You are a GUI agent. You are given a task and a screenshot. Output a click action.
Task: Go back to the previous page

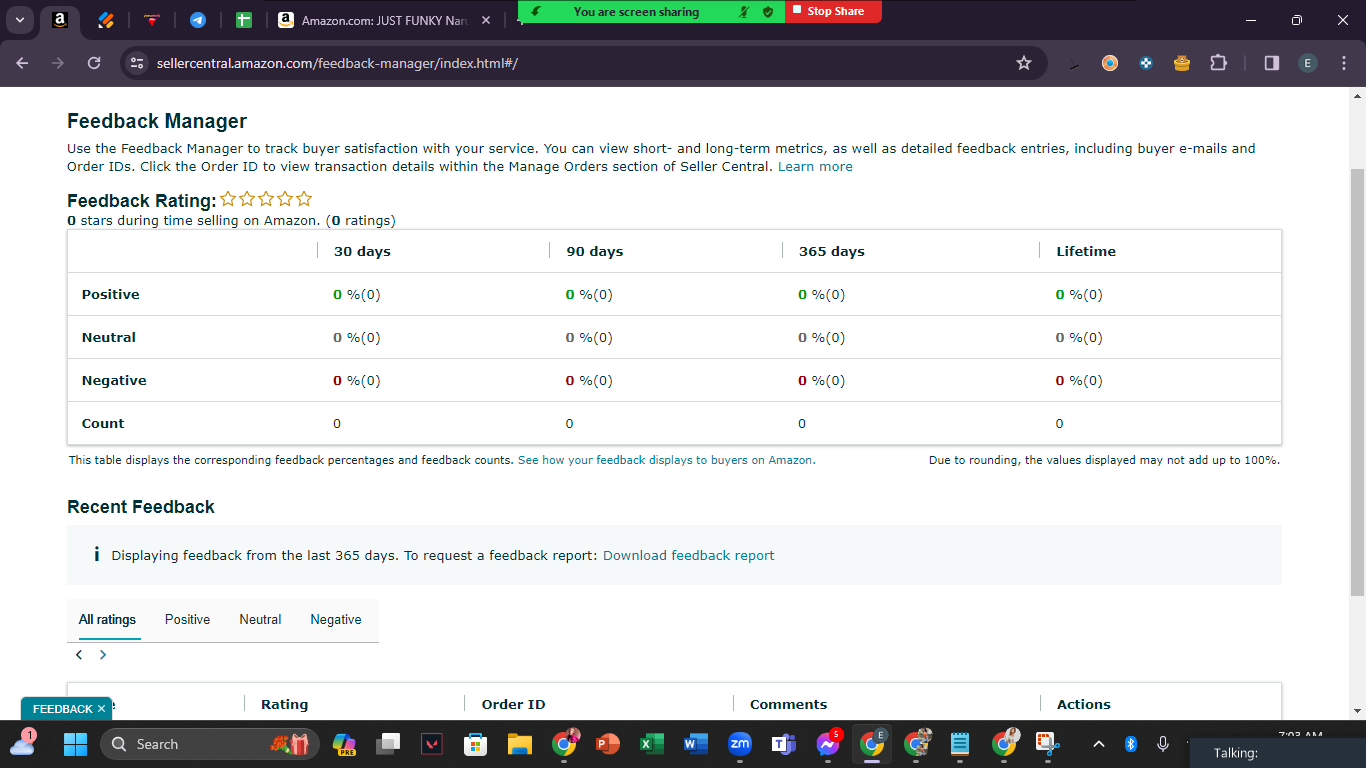click(x=23, y=63)
